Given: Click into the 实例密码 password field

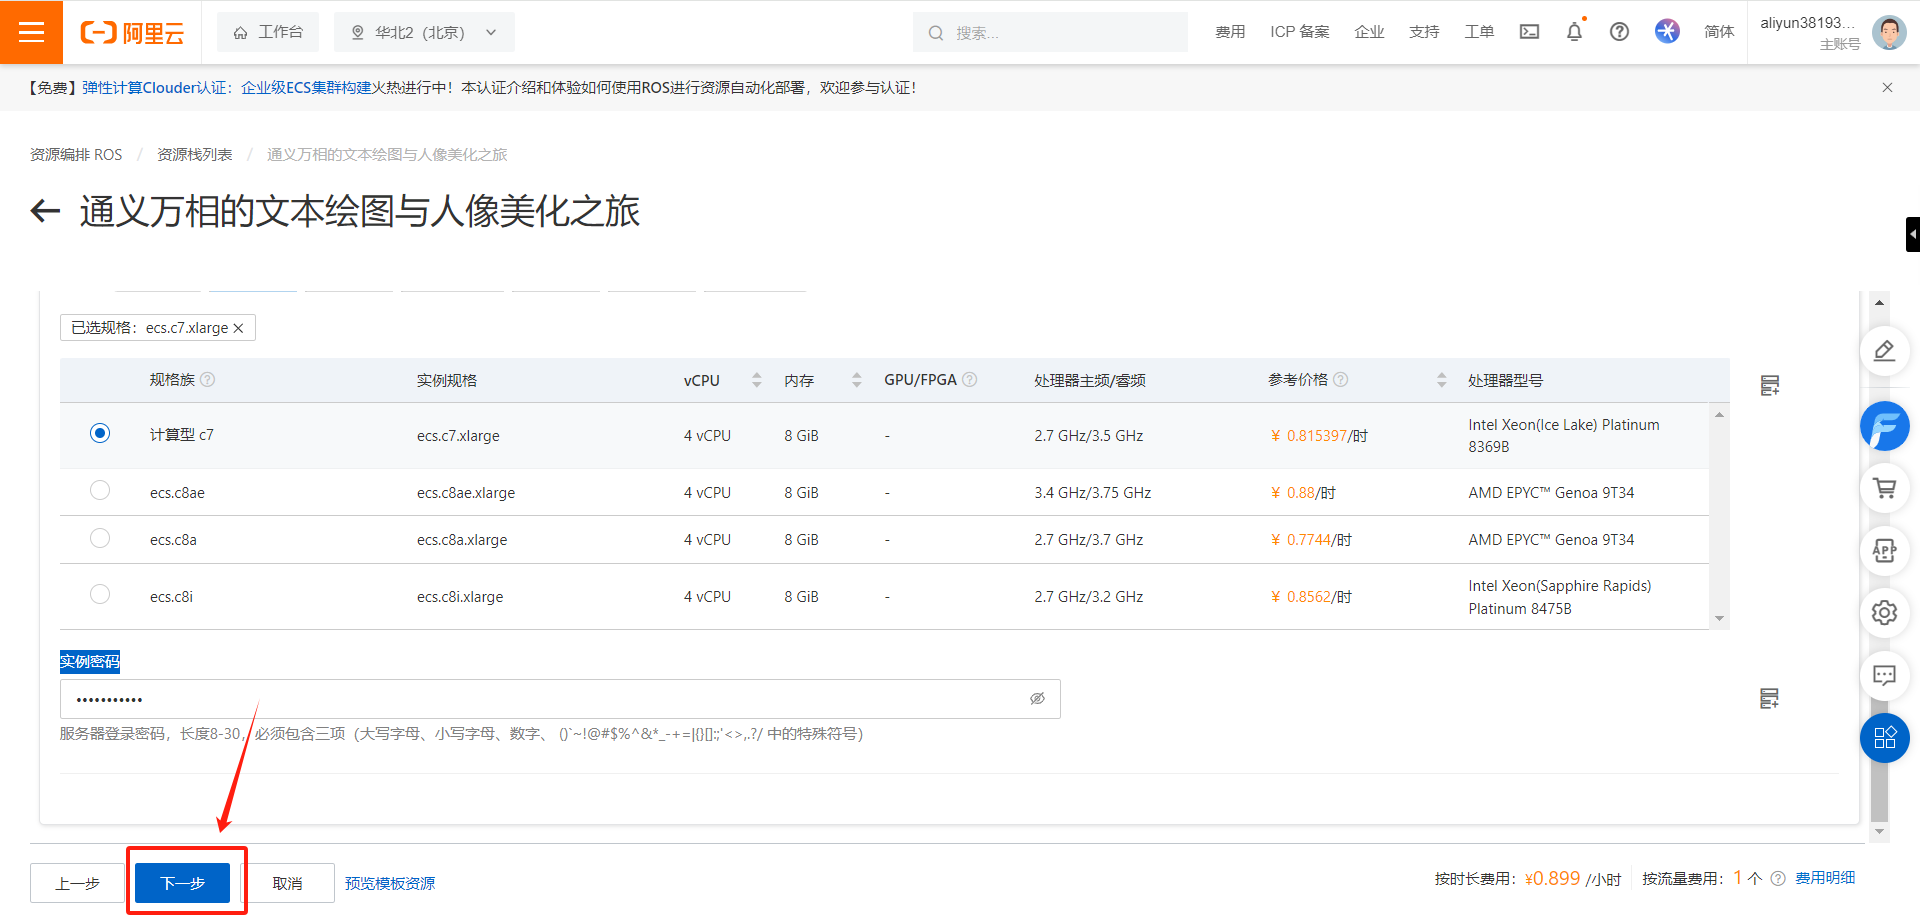Looking at the screenshot, I should 560,699.
